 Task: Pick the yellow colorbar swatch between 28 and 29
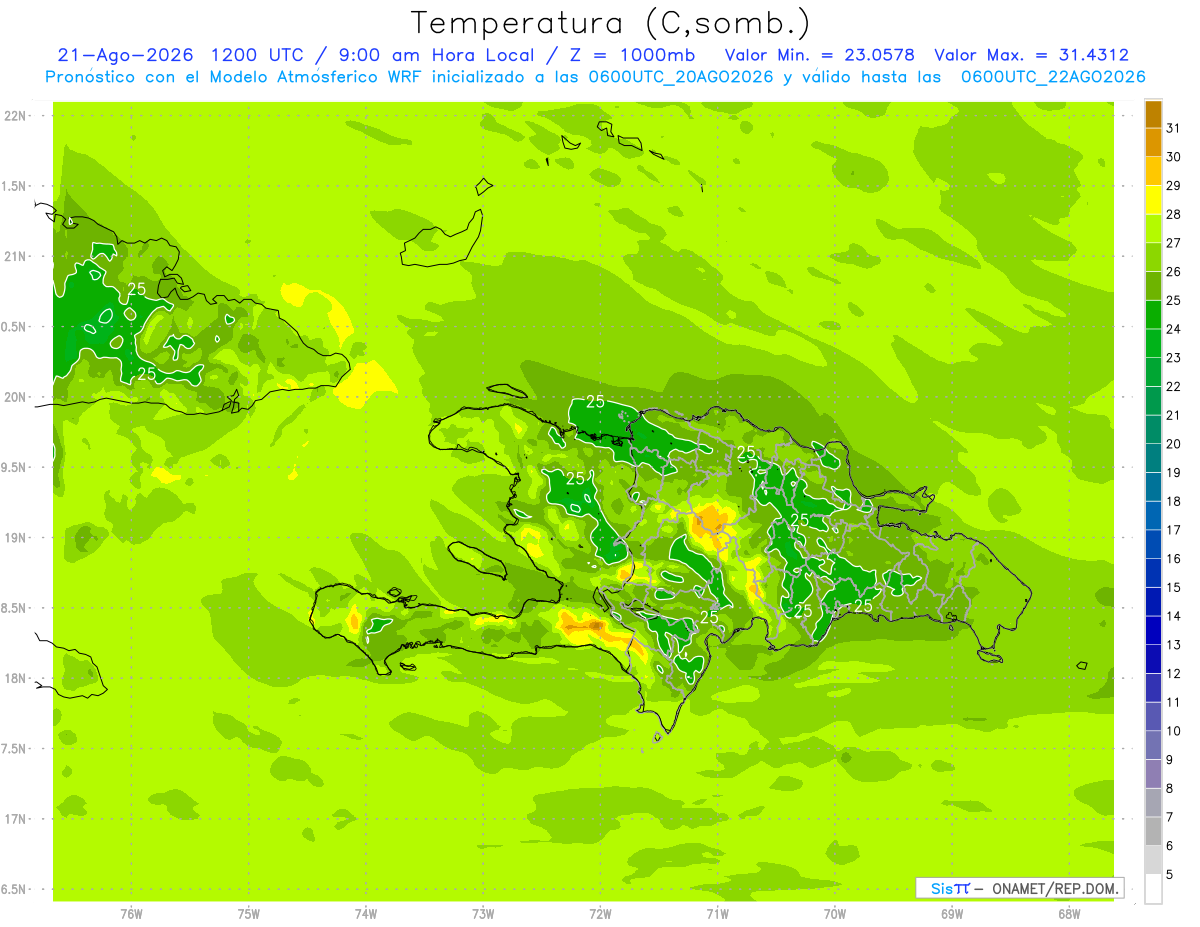coord(1153,200)
